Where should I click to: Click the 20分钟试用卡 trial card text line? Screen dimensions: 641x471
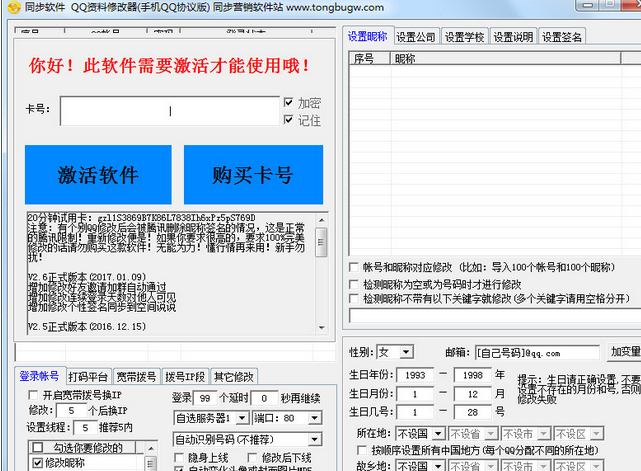pos(141,218)
